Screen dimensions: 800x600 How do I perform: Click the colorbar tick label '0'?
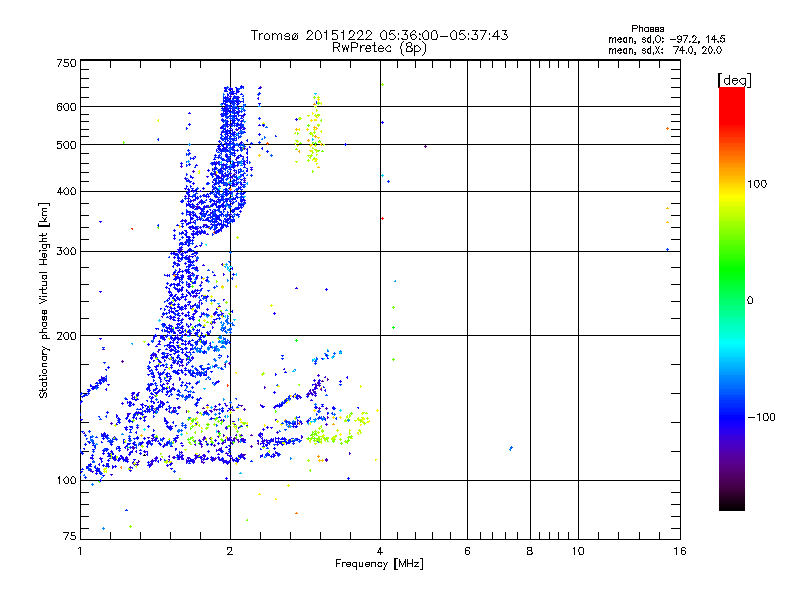(750, 301)
